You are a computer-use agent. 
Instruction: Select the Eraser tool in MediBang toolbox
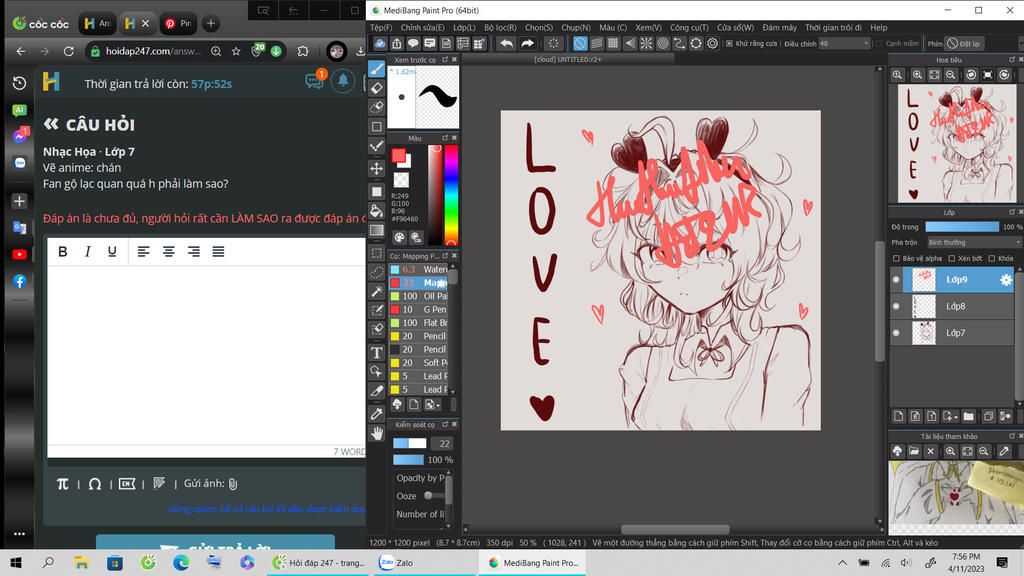377,88
